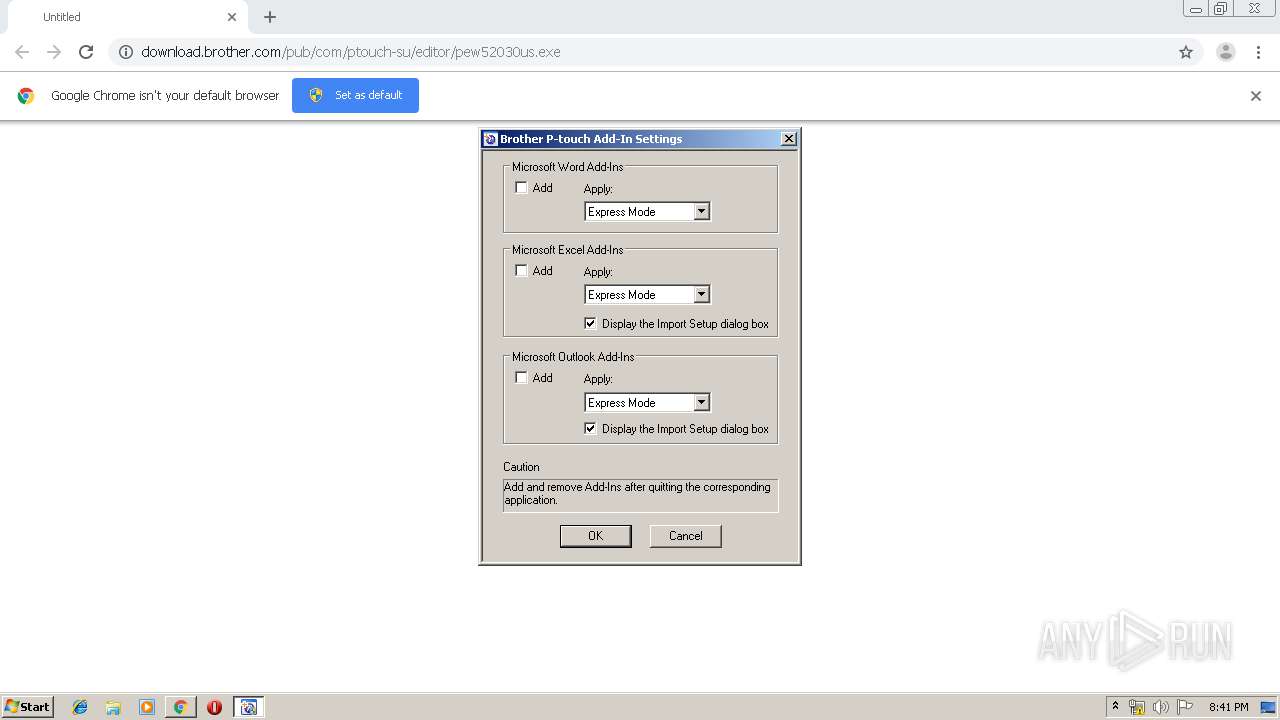Cancel the P-touch Add-In Settings dialog
The height and width of the screenshot is (720, 1280).
click(x=685, y=535)
